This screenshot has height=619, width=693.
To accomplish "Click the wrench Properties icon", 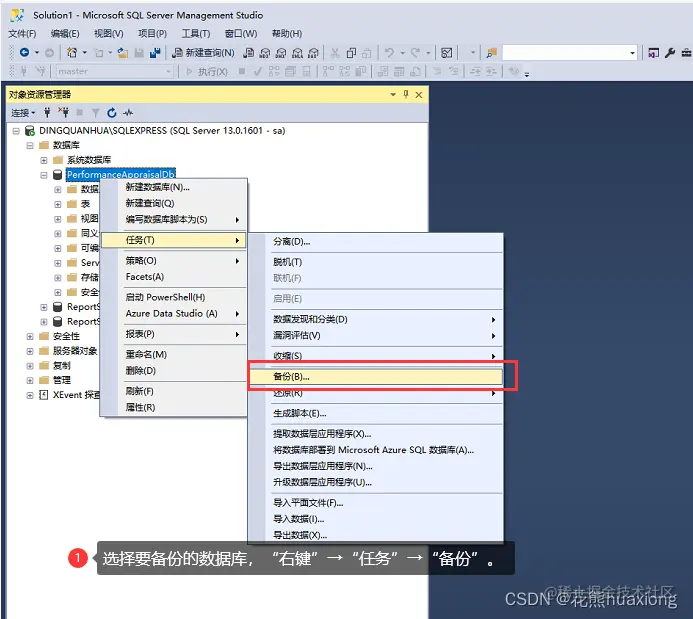I will (670, 53).
